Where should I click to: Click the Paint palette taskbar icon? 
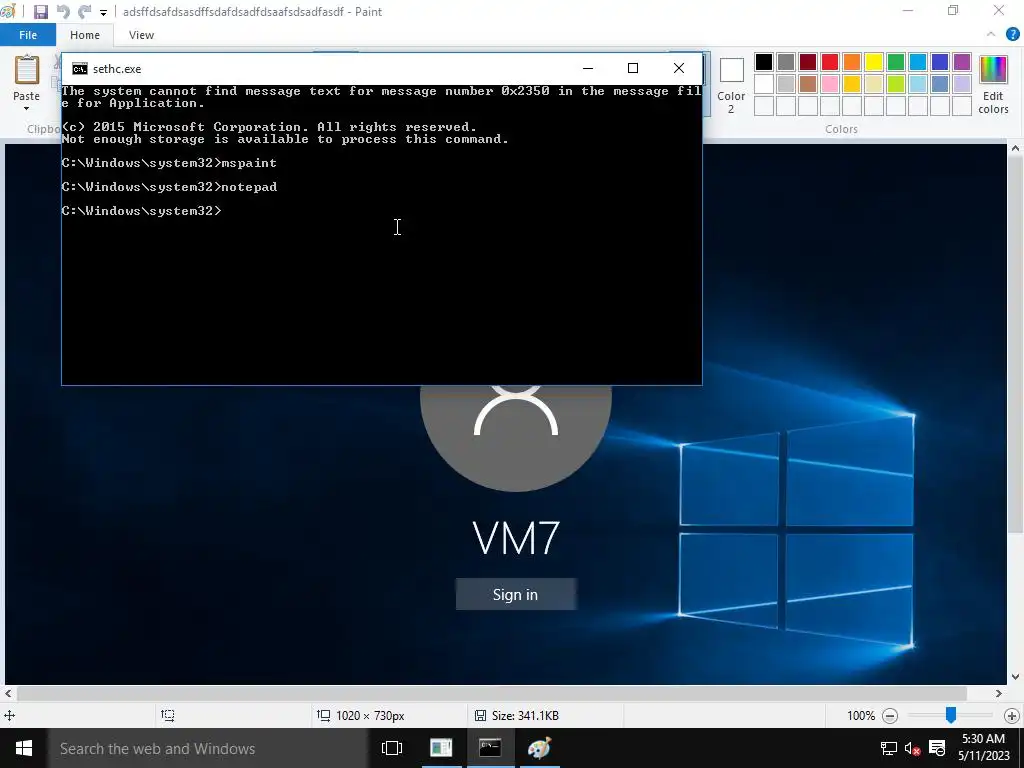tap(539, 748)
